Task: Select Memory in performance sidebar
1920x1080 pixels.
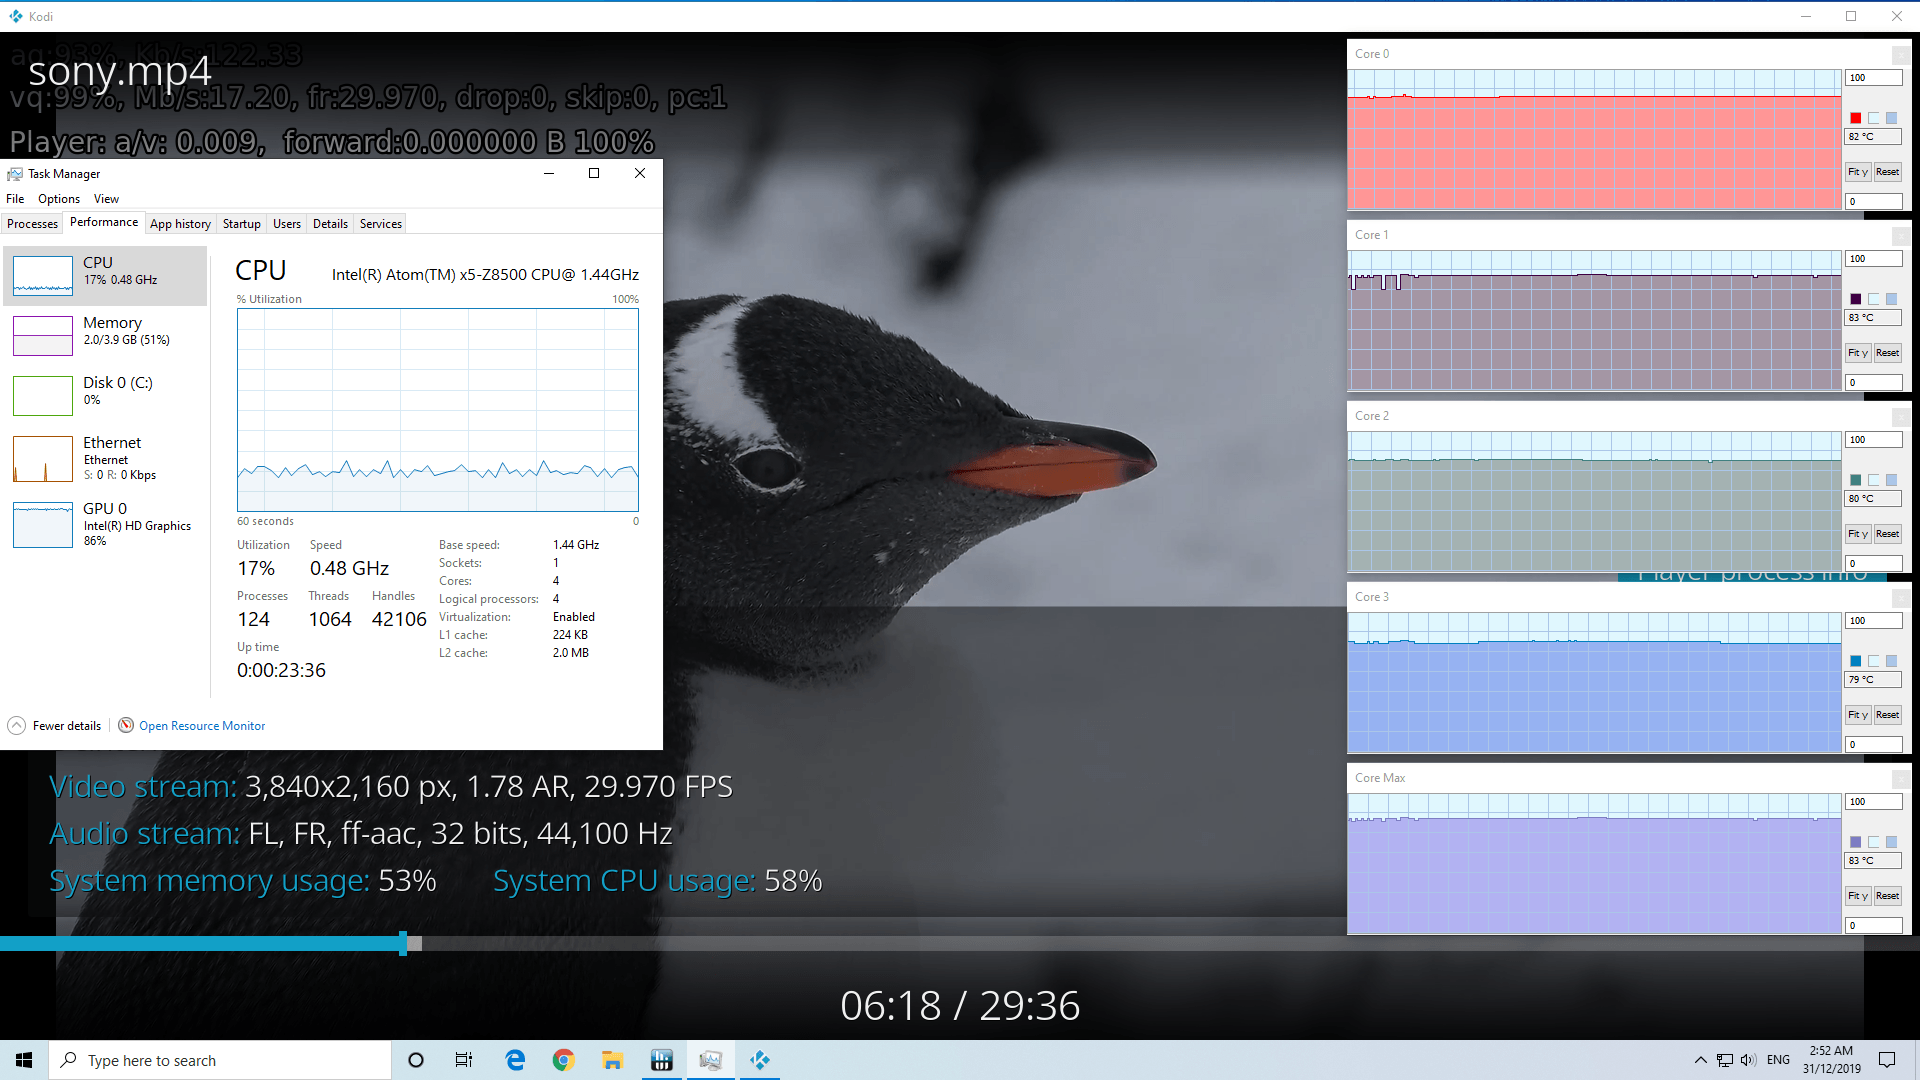Action: [105, 336]
